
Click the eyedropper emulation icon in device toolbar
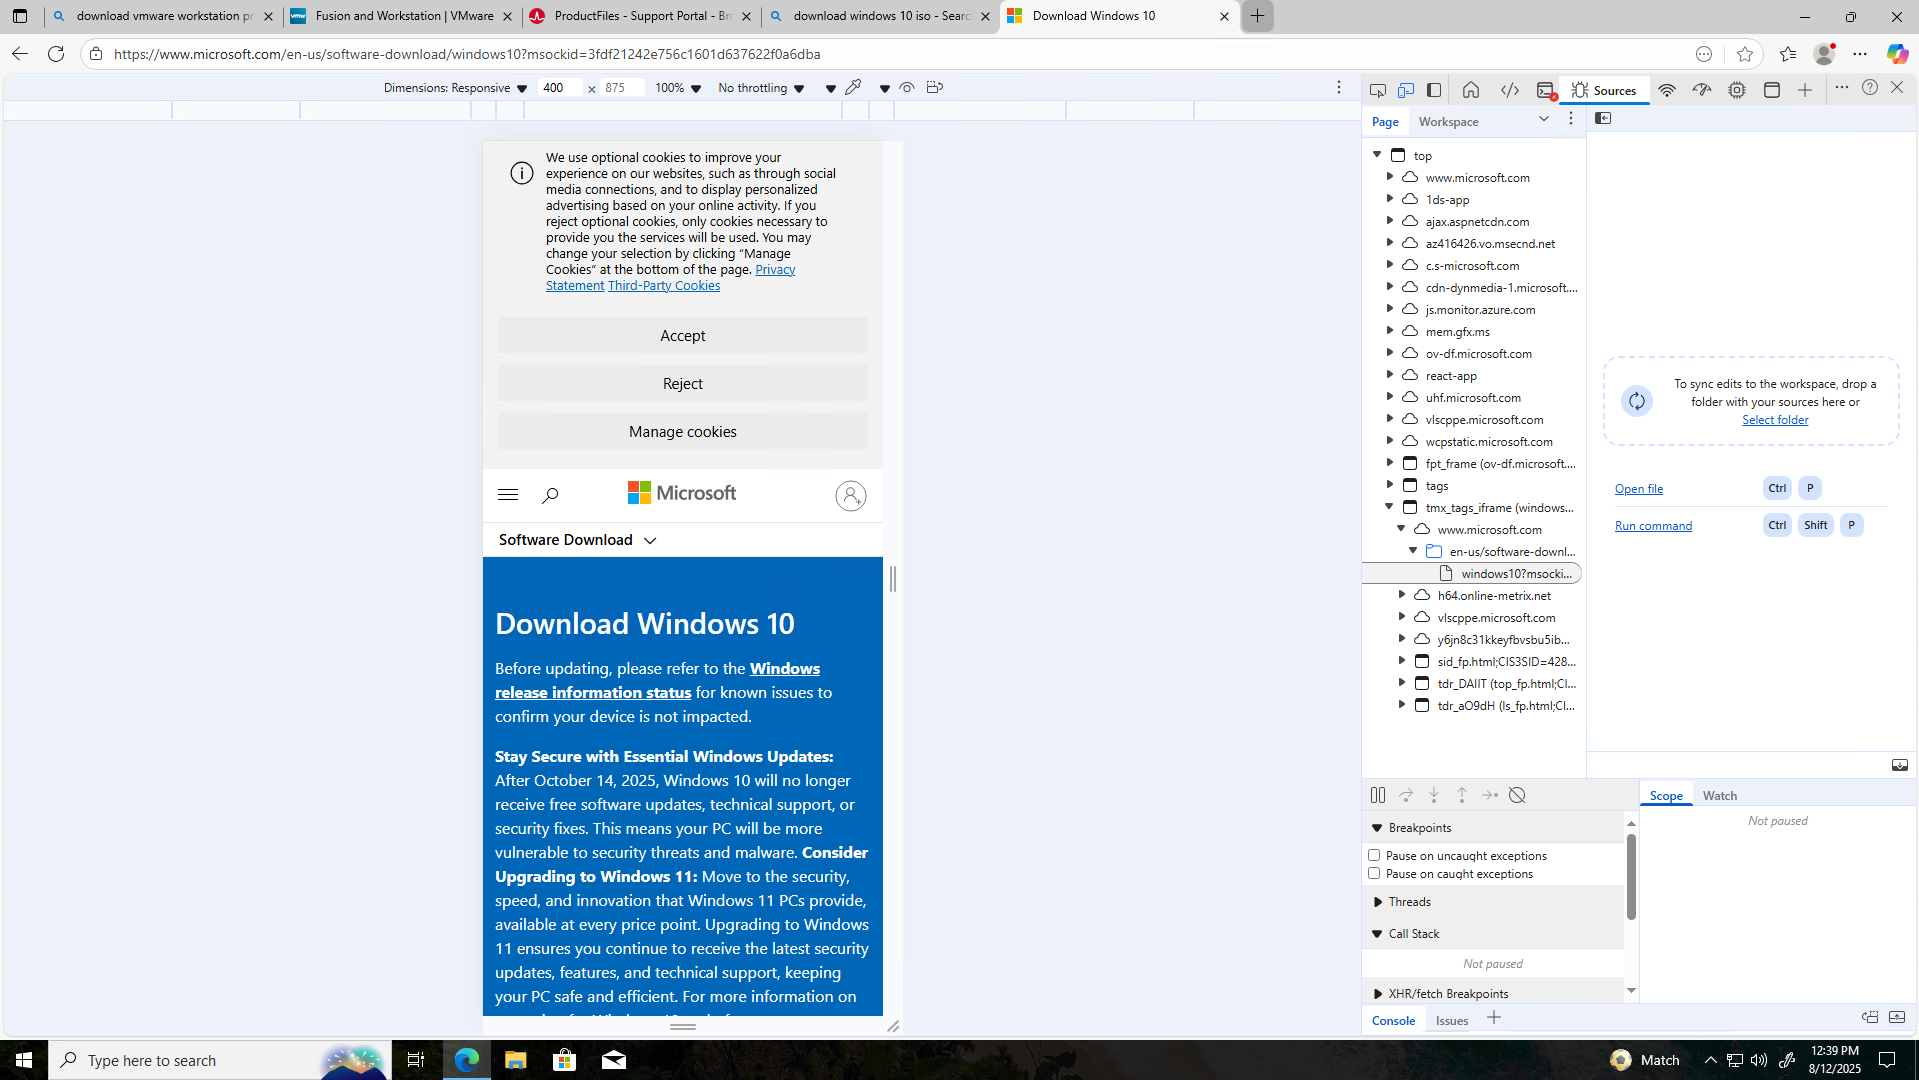click(853, 88)
